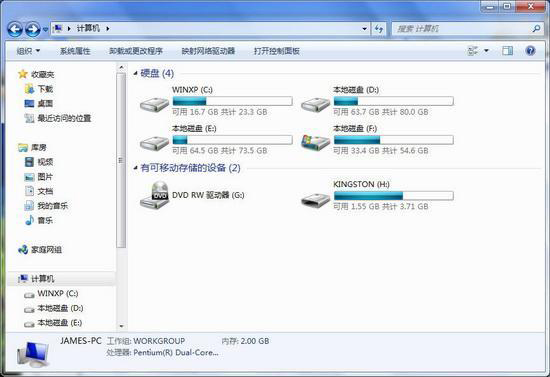
Task: Select the 本地磁盘 (E:) drive icon
Action: click(x=154, y=143)
